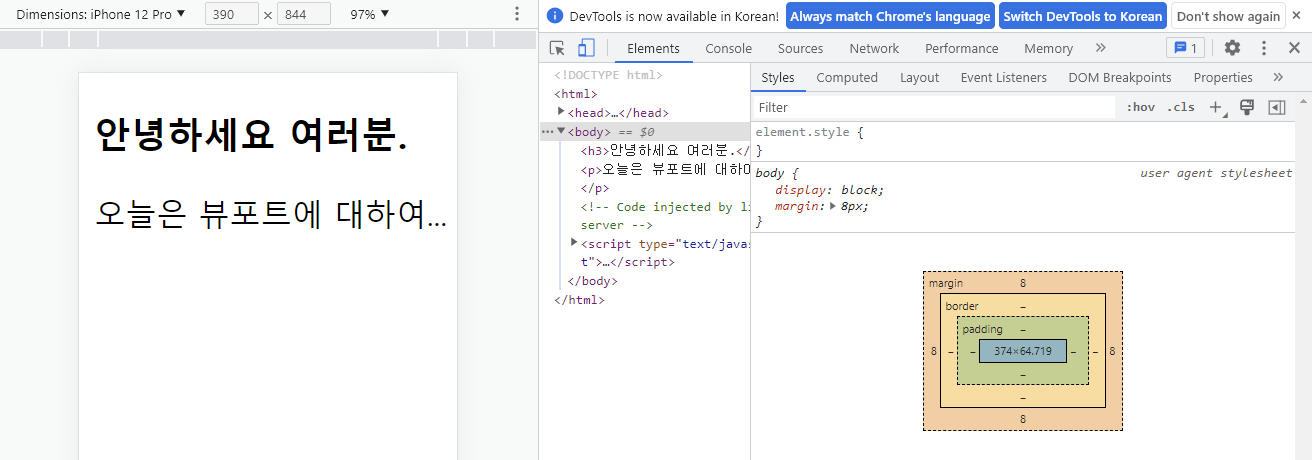
Task: Click Switch DevTools to Korean button
Action: (x=1083, y=16)
